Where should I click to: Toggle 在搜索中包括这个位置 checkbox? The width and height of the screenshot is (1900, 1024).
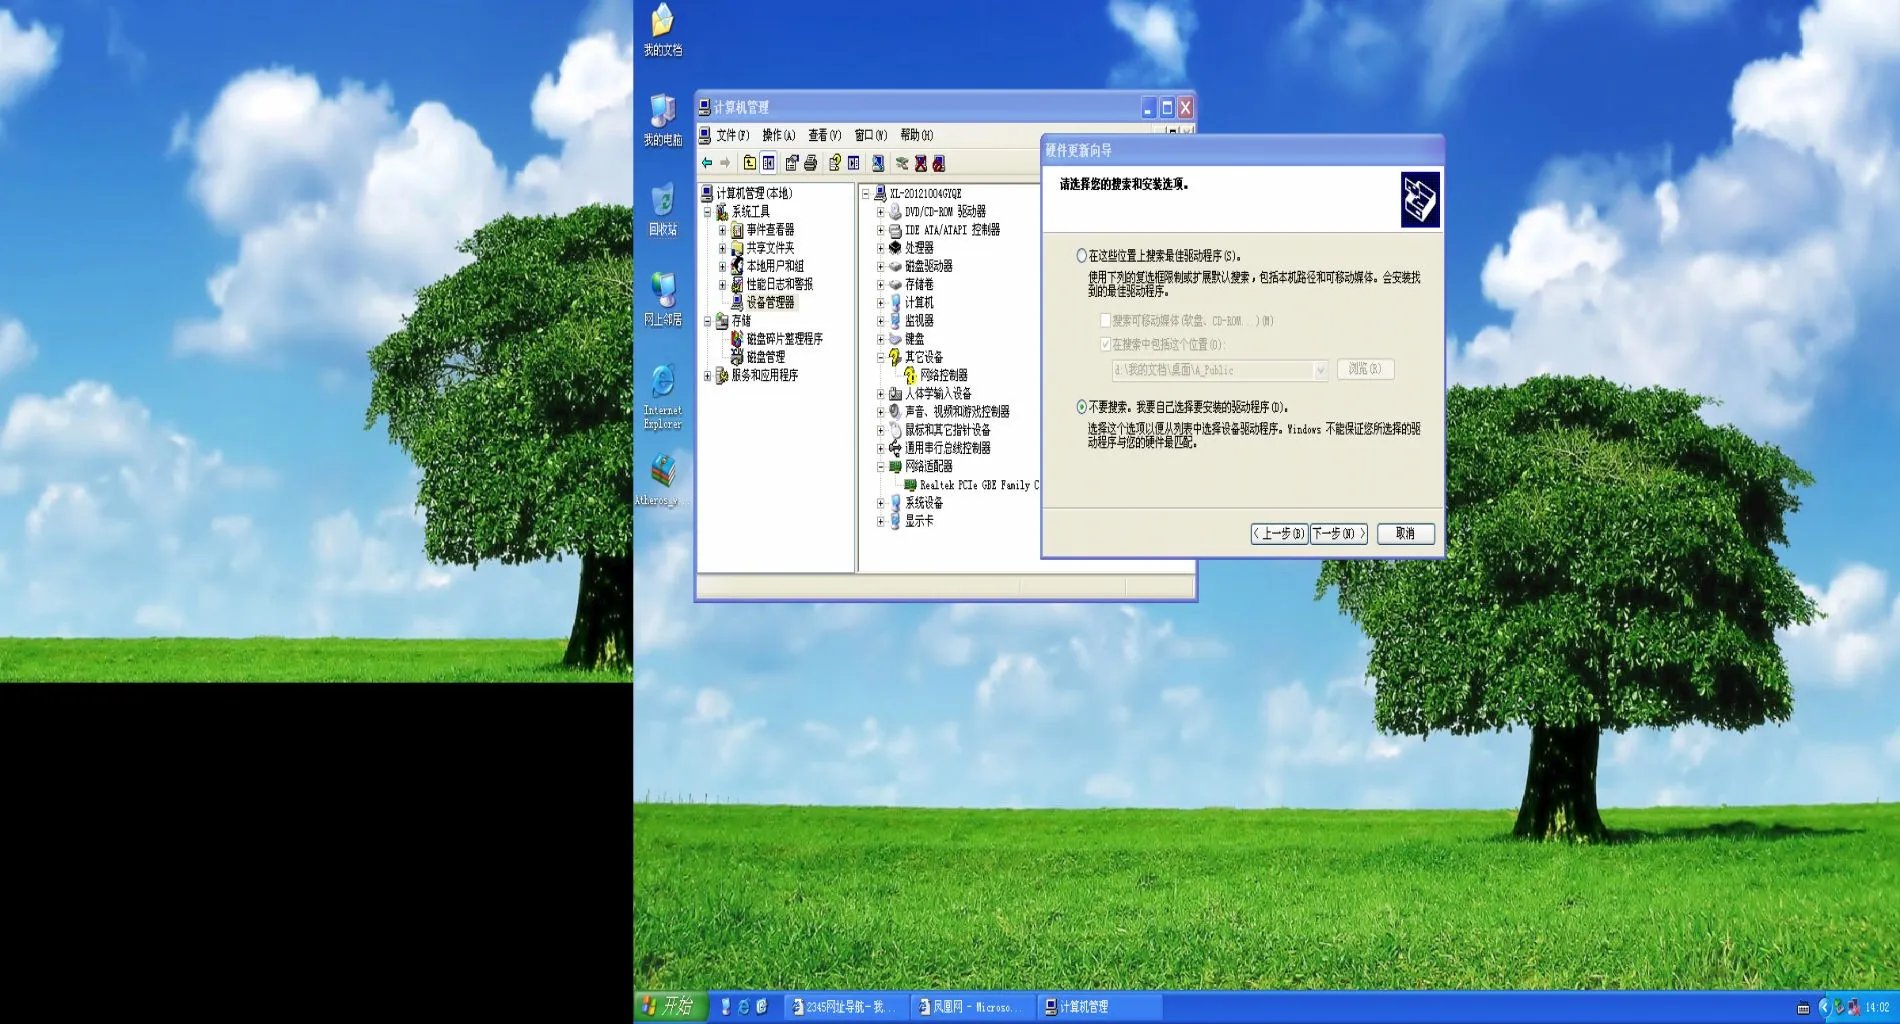(x=1105, y=344)
